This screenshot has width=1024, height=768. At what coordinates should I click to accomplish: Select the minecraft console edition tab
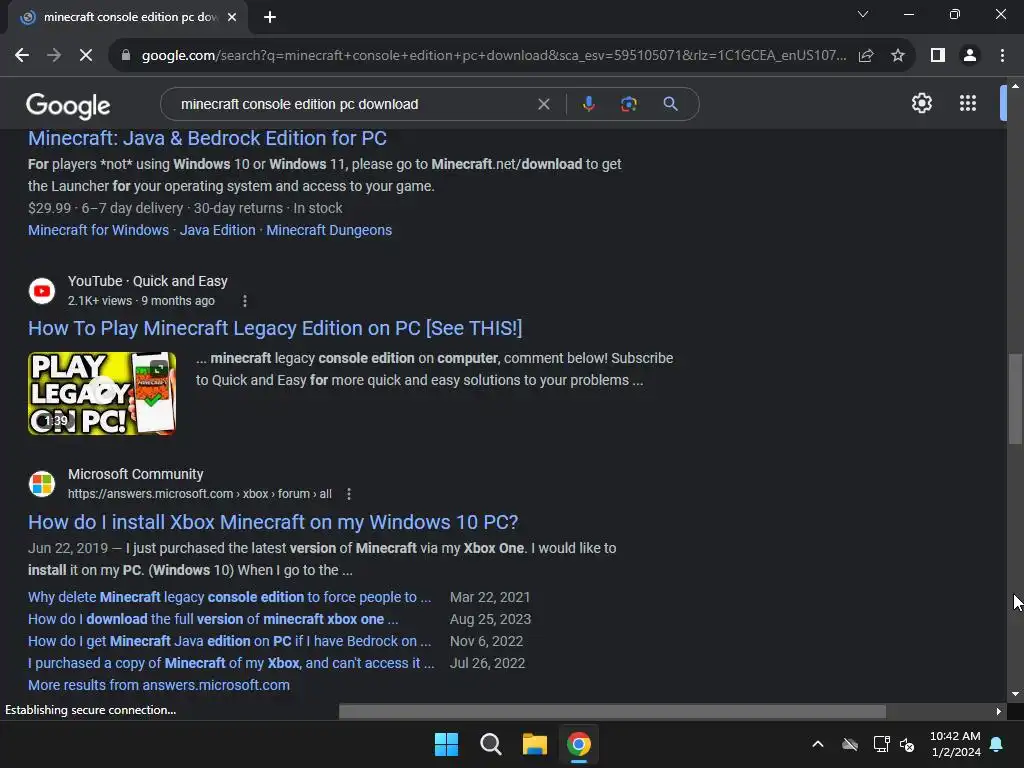coord(128,17)
